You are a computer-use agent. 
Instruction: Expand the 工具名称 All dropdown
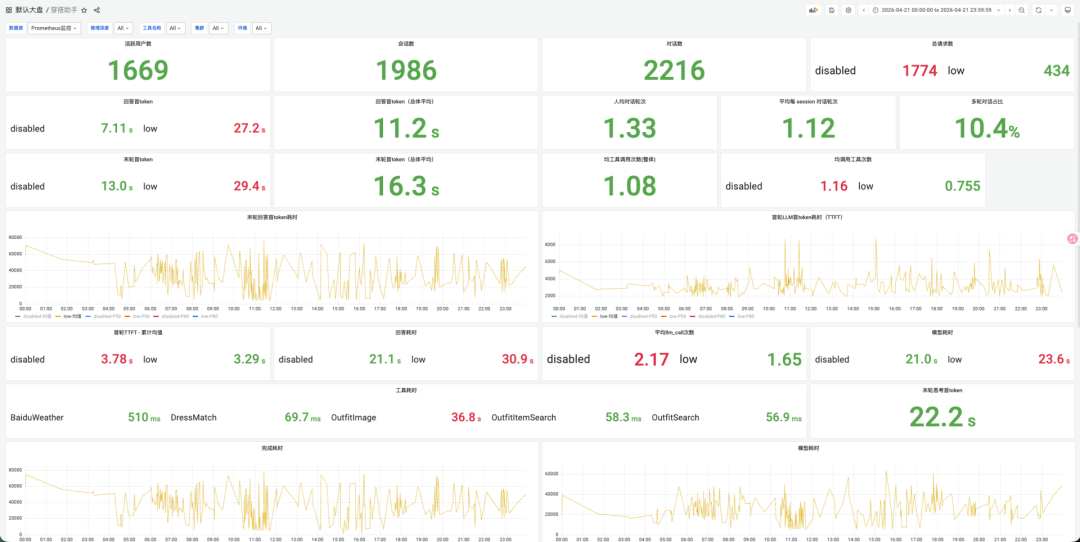click(176, 28)
